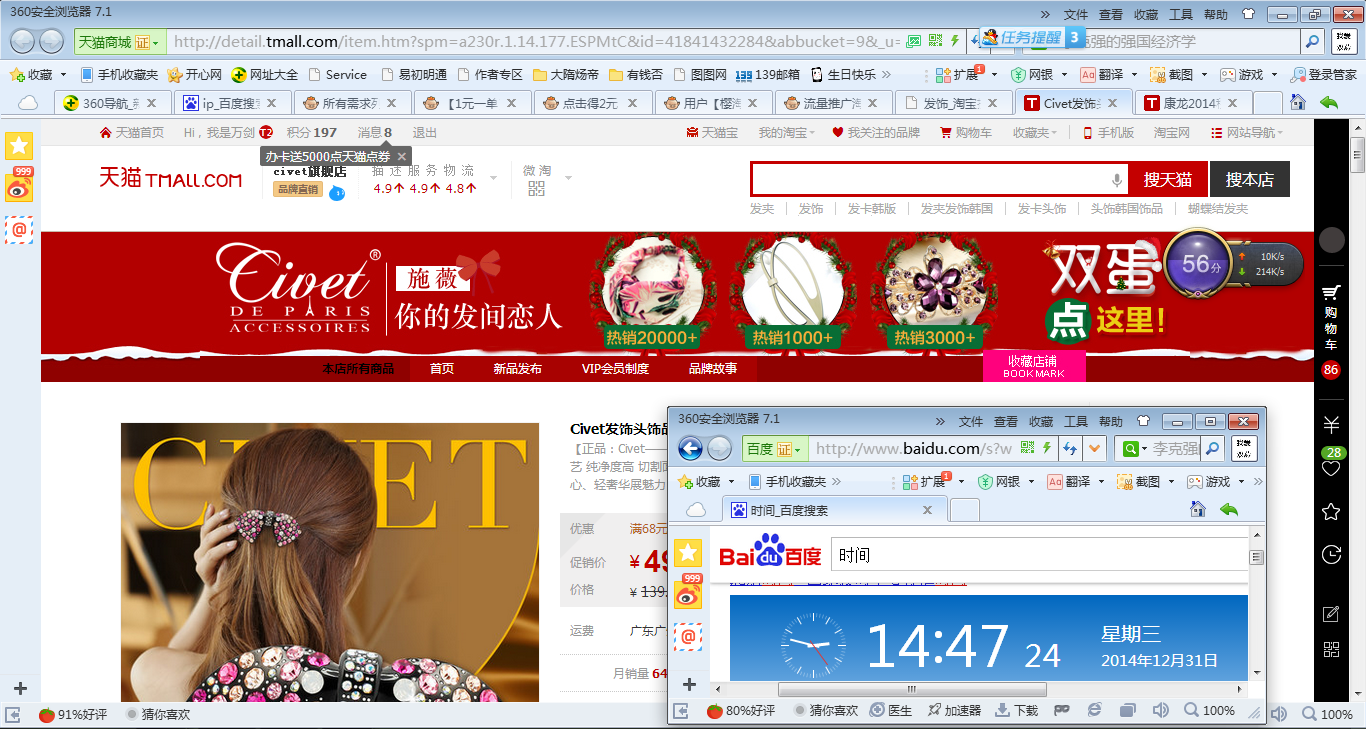
Task: Open 天猫首页 link on Tmall top bar
Action: (132, 132)
